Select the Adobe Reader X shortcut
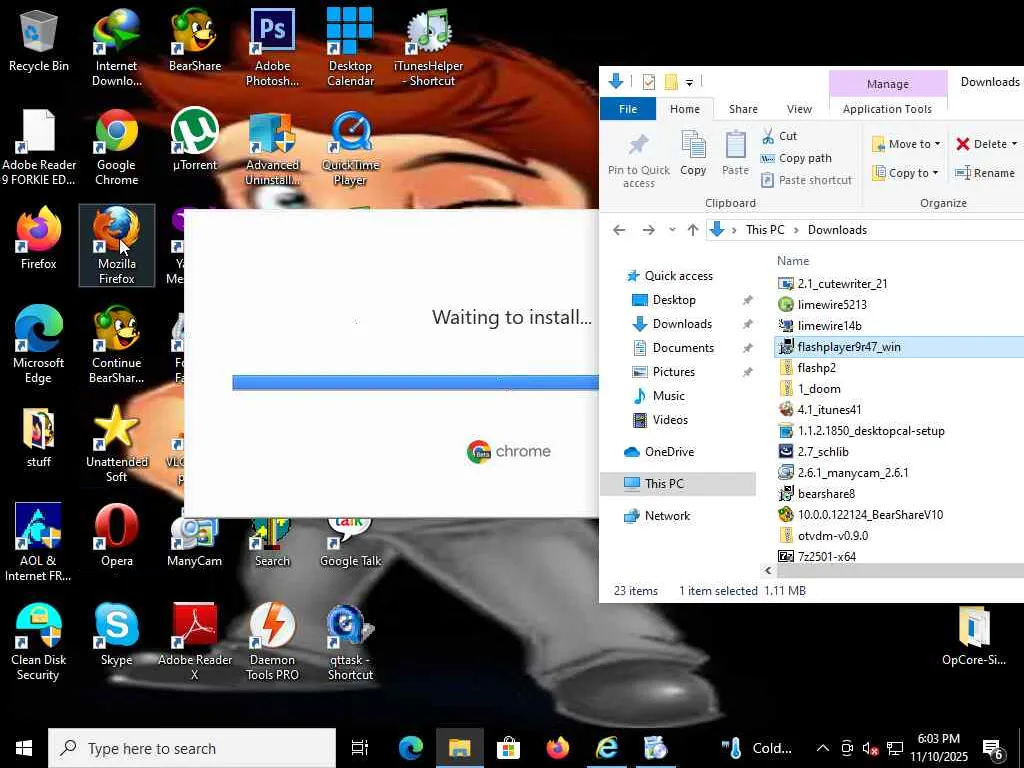The height and width of the screenshot is (768, 1024). click(x=195, y=641)
